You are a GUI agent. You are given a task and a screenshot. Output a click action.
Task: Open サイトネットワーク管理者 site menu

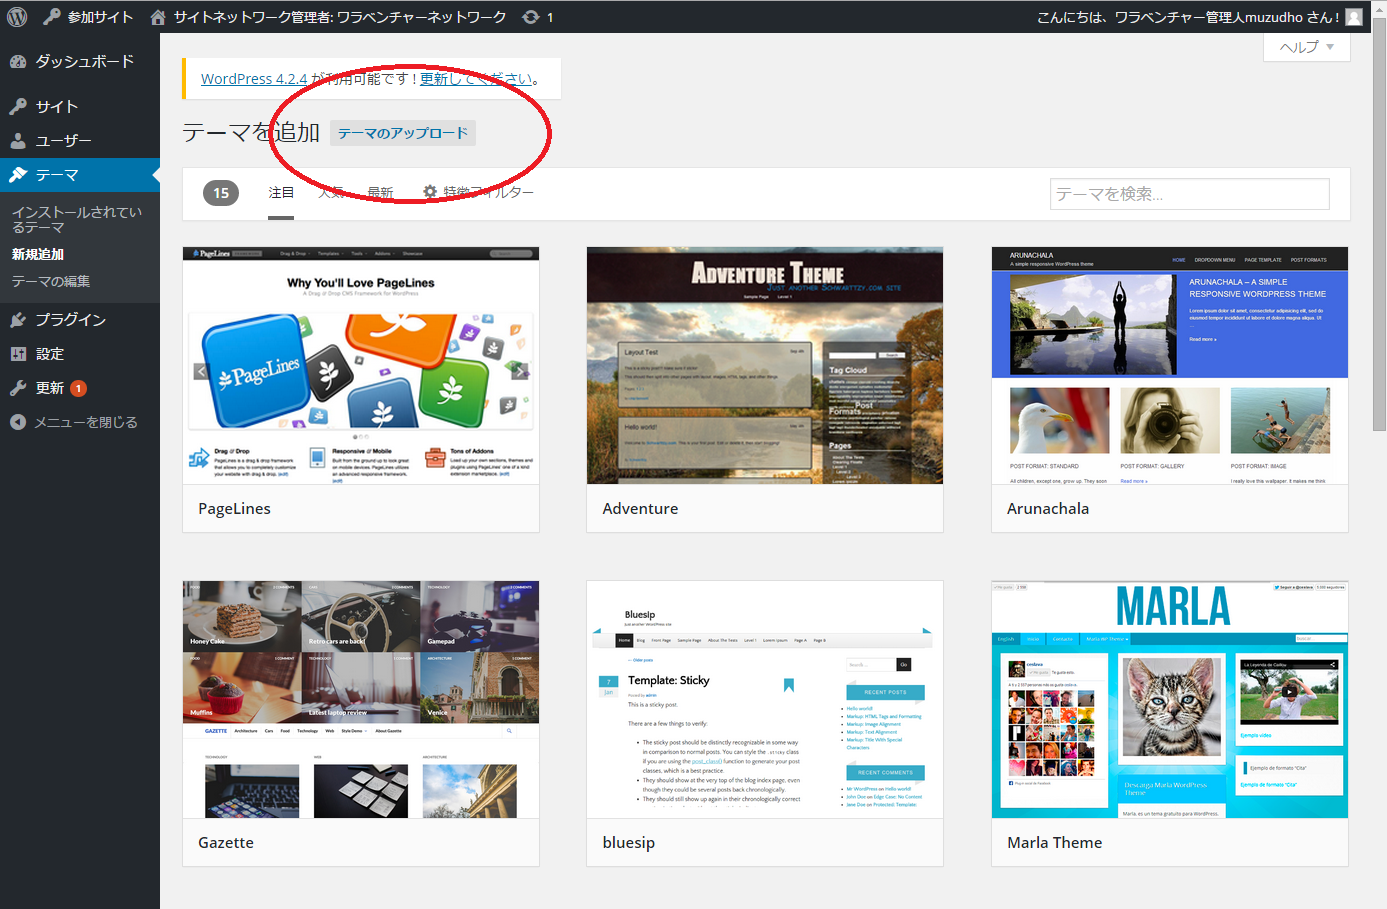tap(328, 17)
